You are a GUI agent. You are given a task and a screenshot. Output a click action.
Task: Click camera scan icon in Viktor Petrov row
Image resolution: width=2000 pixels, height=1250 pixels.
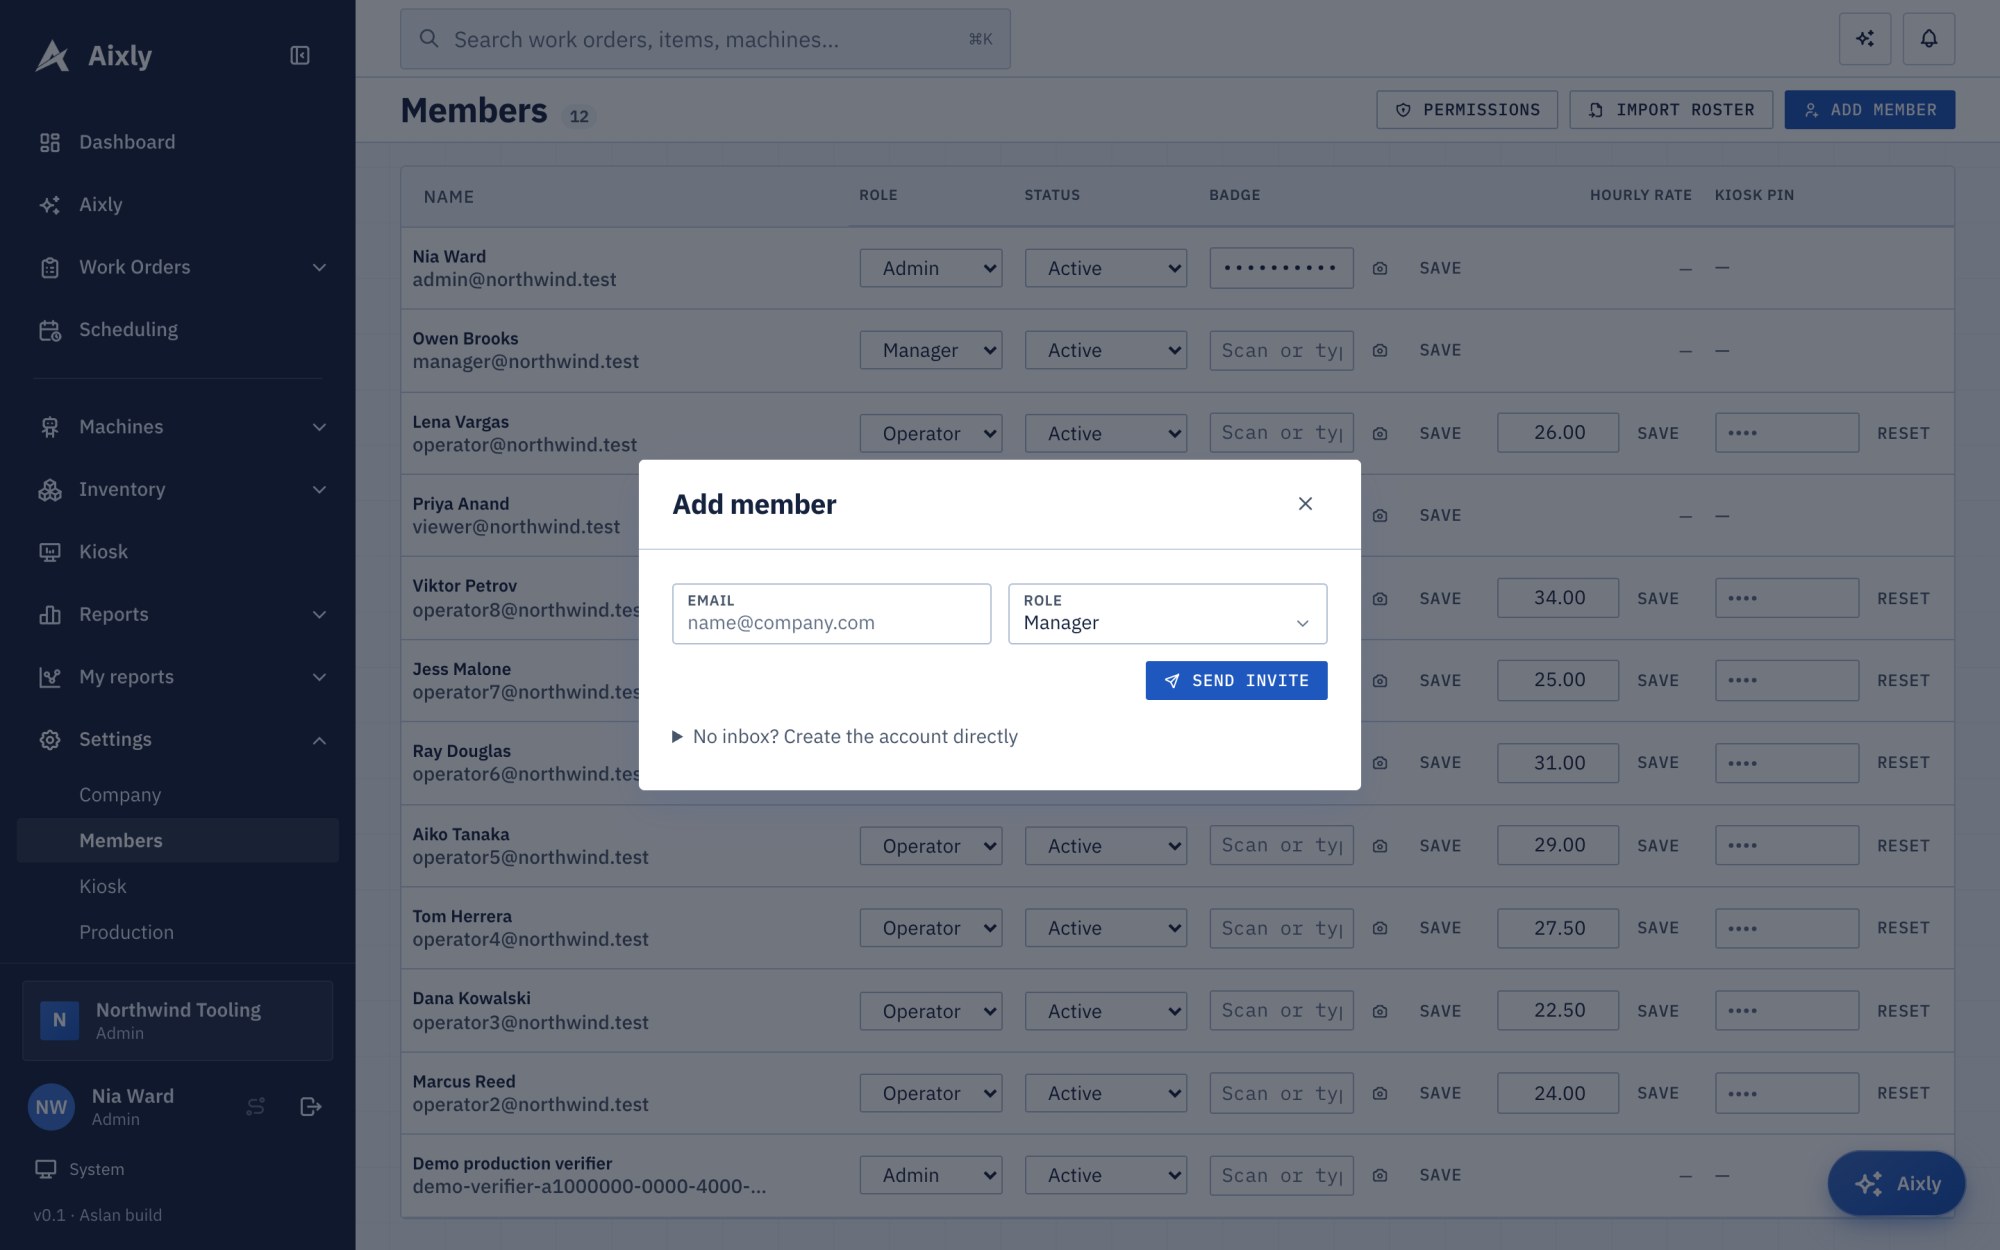1380,598
